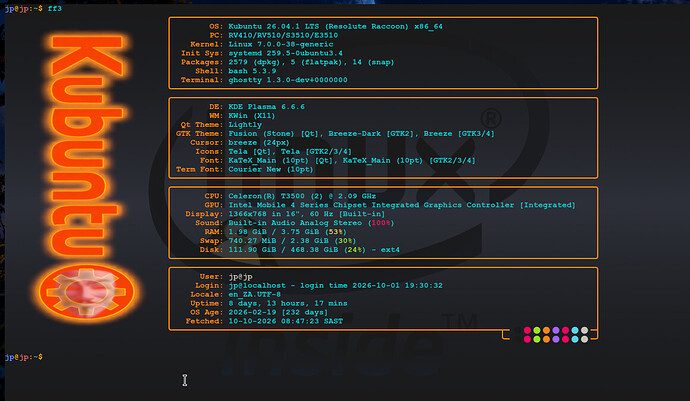Click the Courier New term font value
Screen dimensions: 690x401
tap(271, 169)
